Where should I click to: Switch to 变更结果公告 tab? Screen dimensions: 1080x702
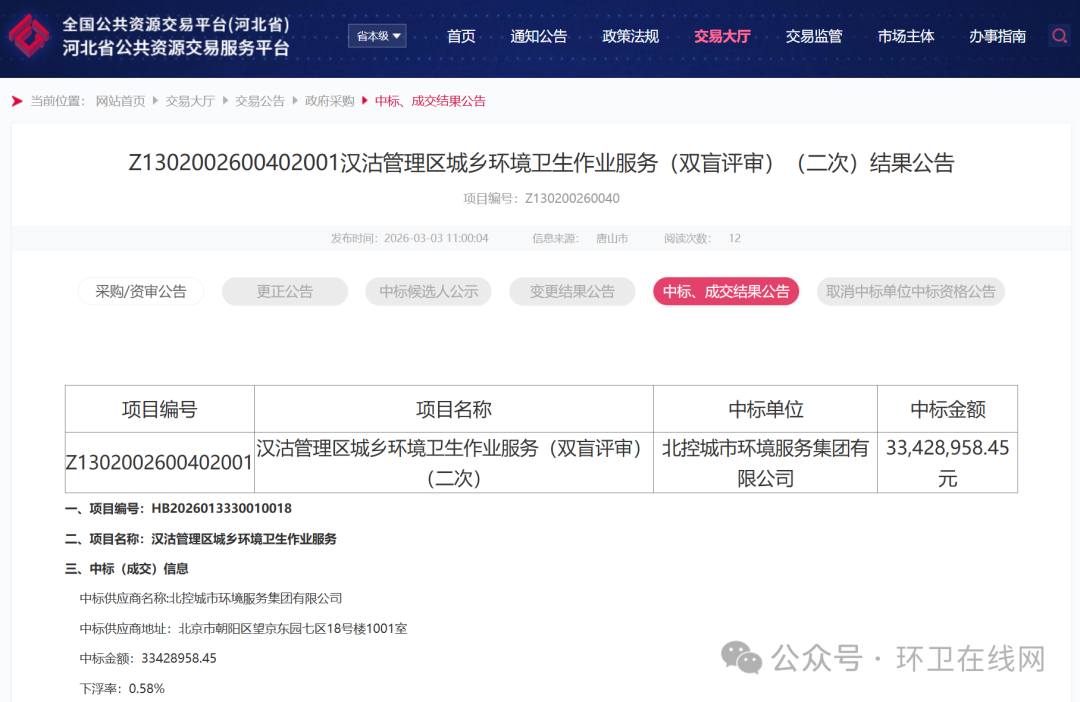(x=572, y=291)
